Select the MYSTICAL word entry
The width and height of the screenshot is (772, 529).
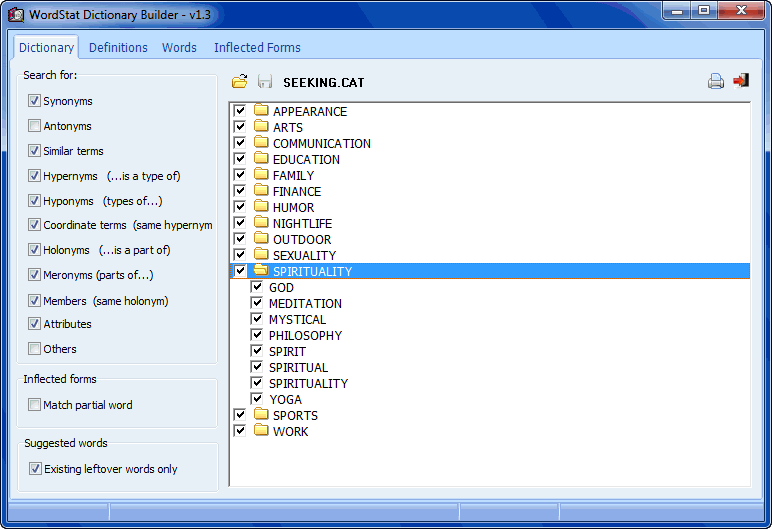297,320
